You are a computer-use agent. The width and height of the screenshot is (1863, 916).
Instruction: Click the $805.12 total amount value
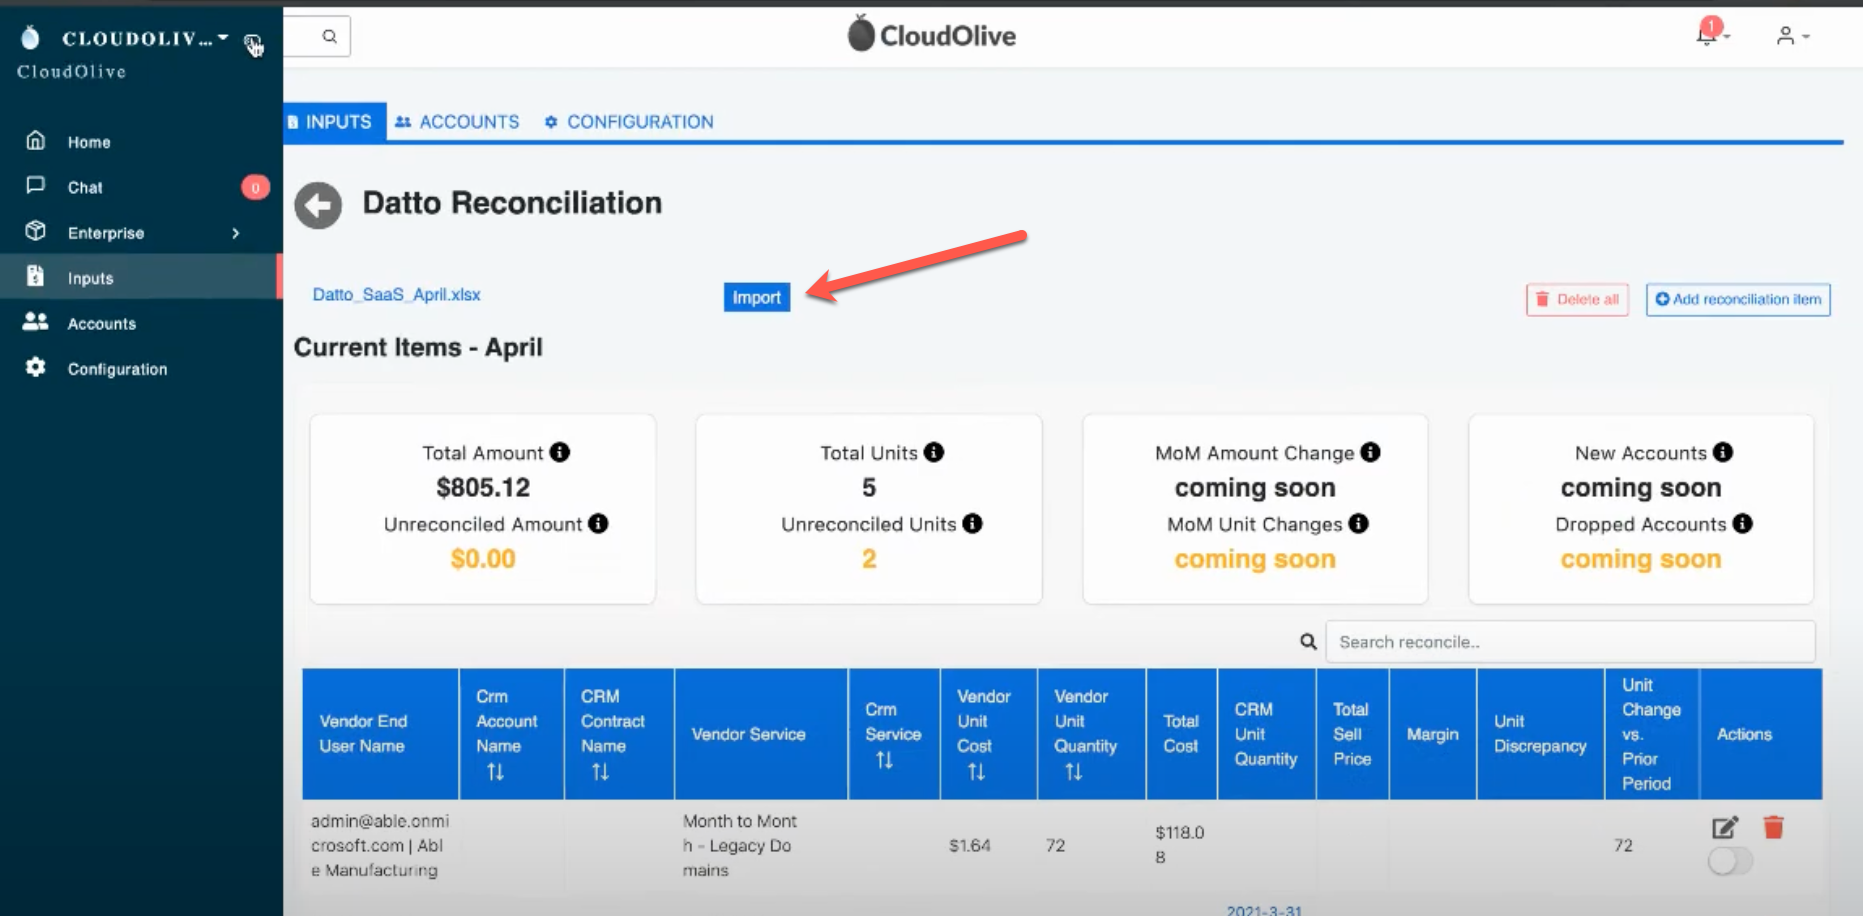(x=483, y=487)
